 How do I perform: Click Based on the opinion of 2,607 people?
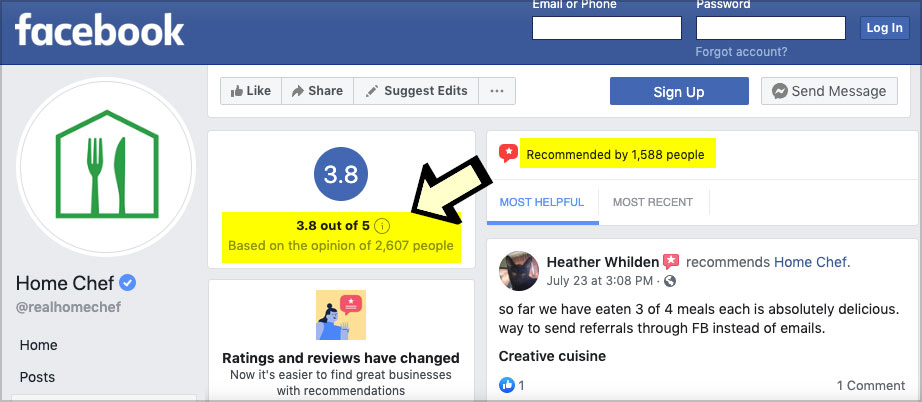click(x=341, y=245)
